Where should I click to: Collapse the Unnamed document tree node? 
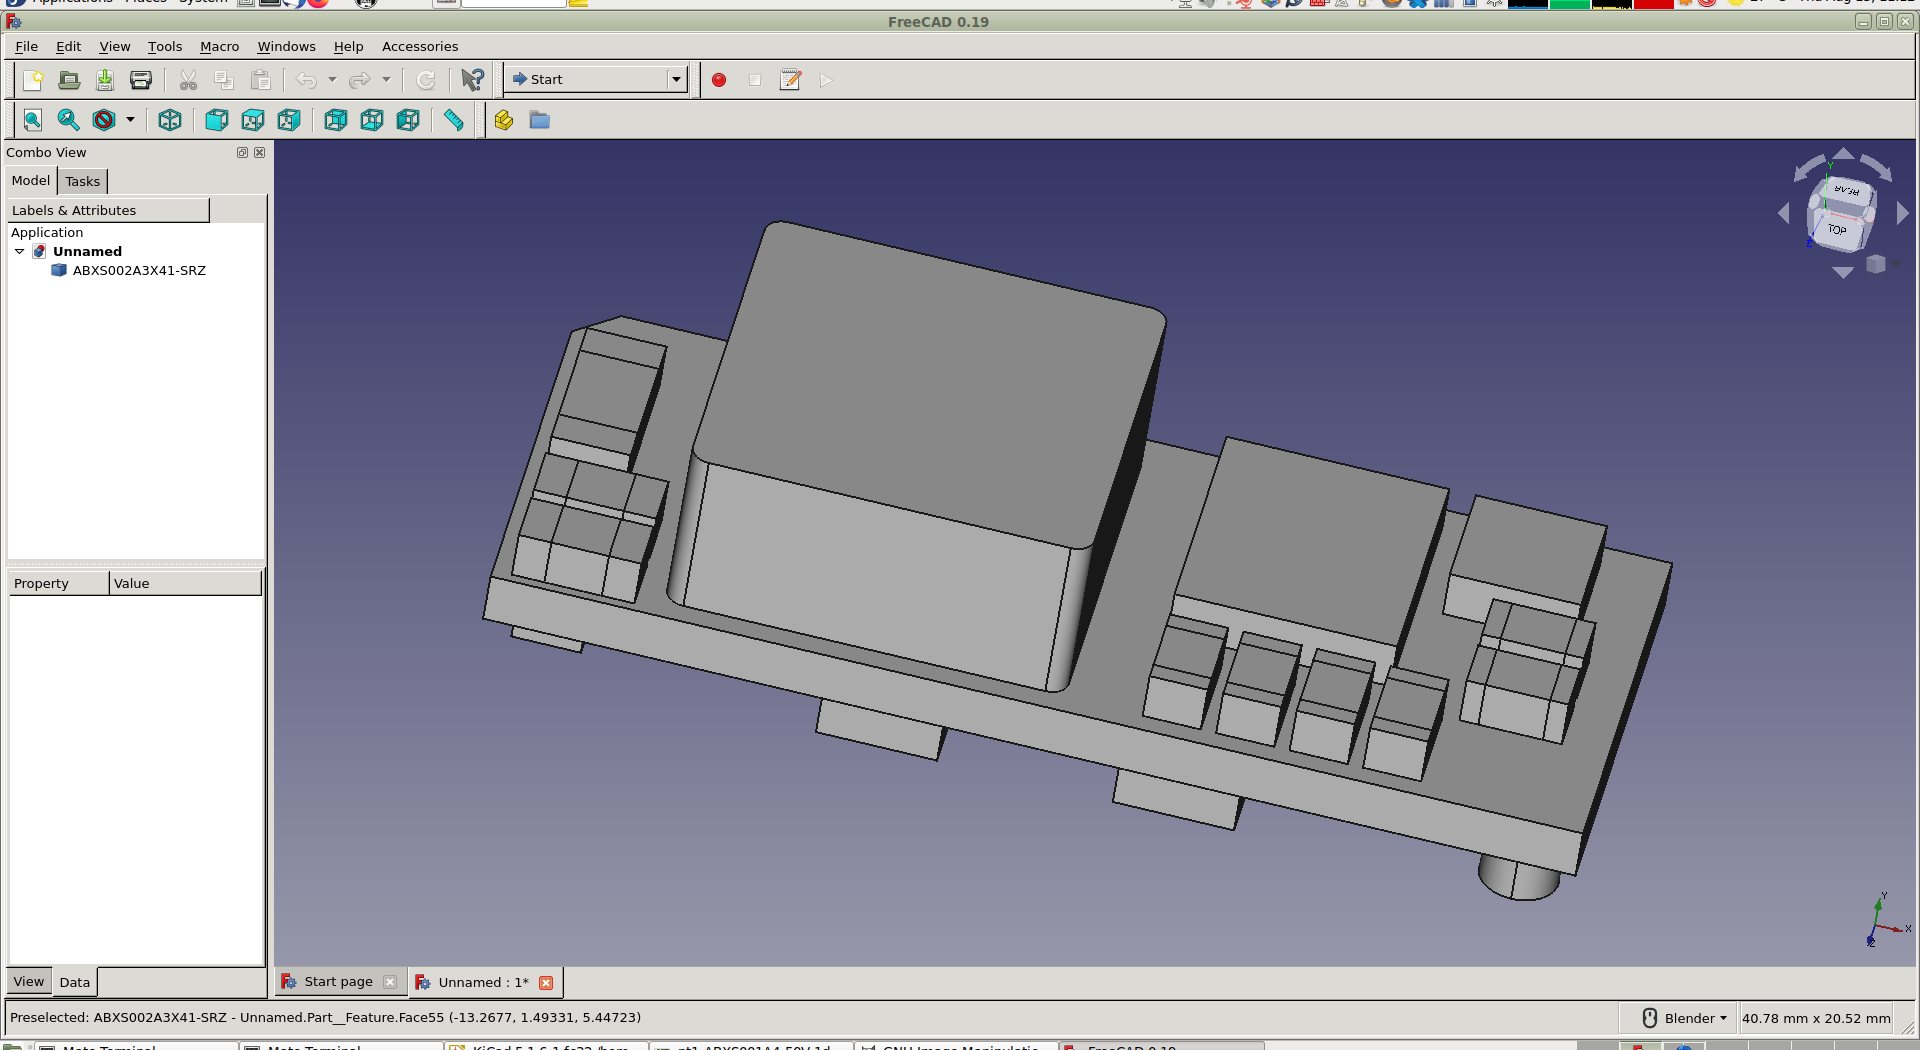point(19,252)
